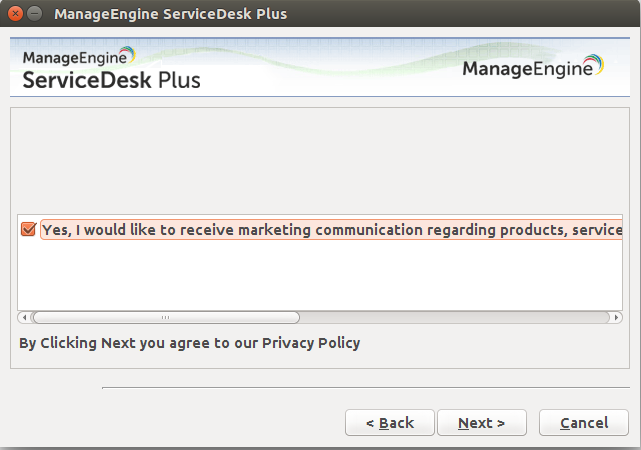Screen dimensions: 641x450
Task: Click the empty space left of the Back button
Action: coord(200,423)
